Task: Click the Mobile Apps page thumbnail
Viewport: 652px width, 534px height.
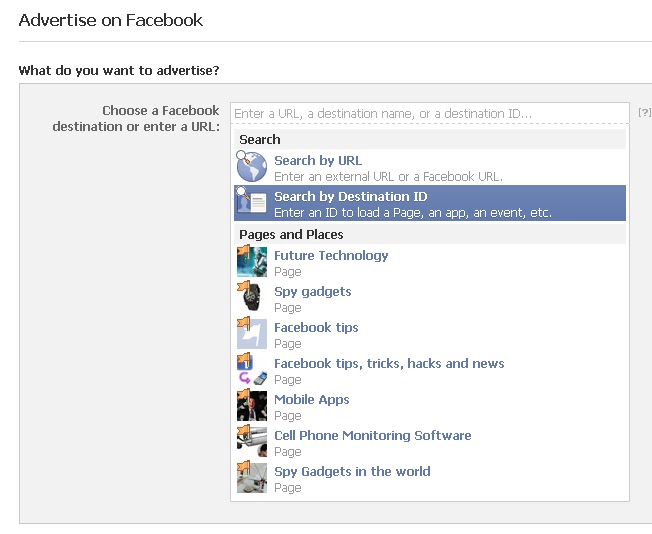Action: (x=252, y=405)
